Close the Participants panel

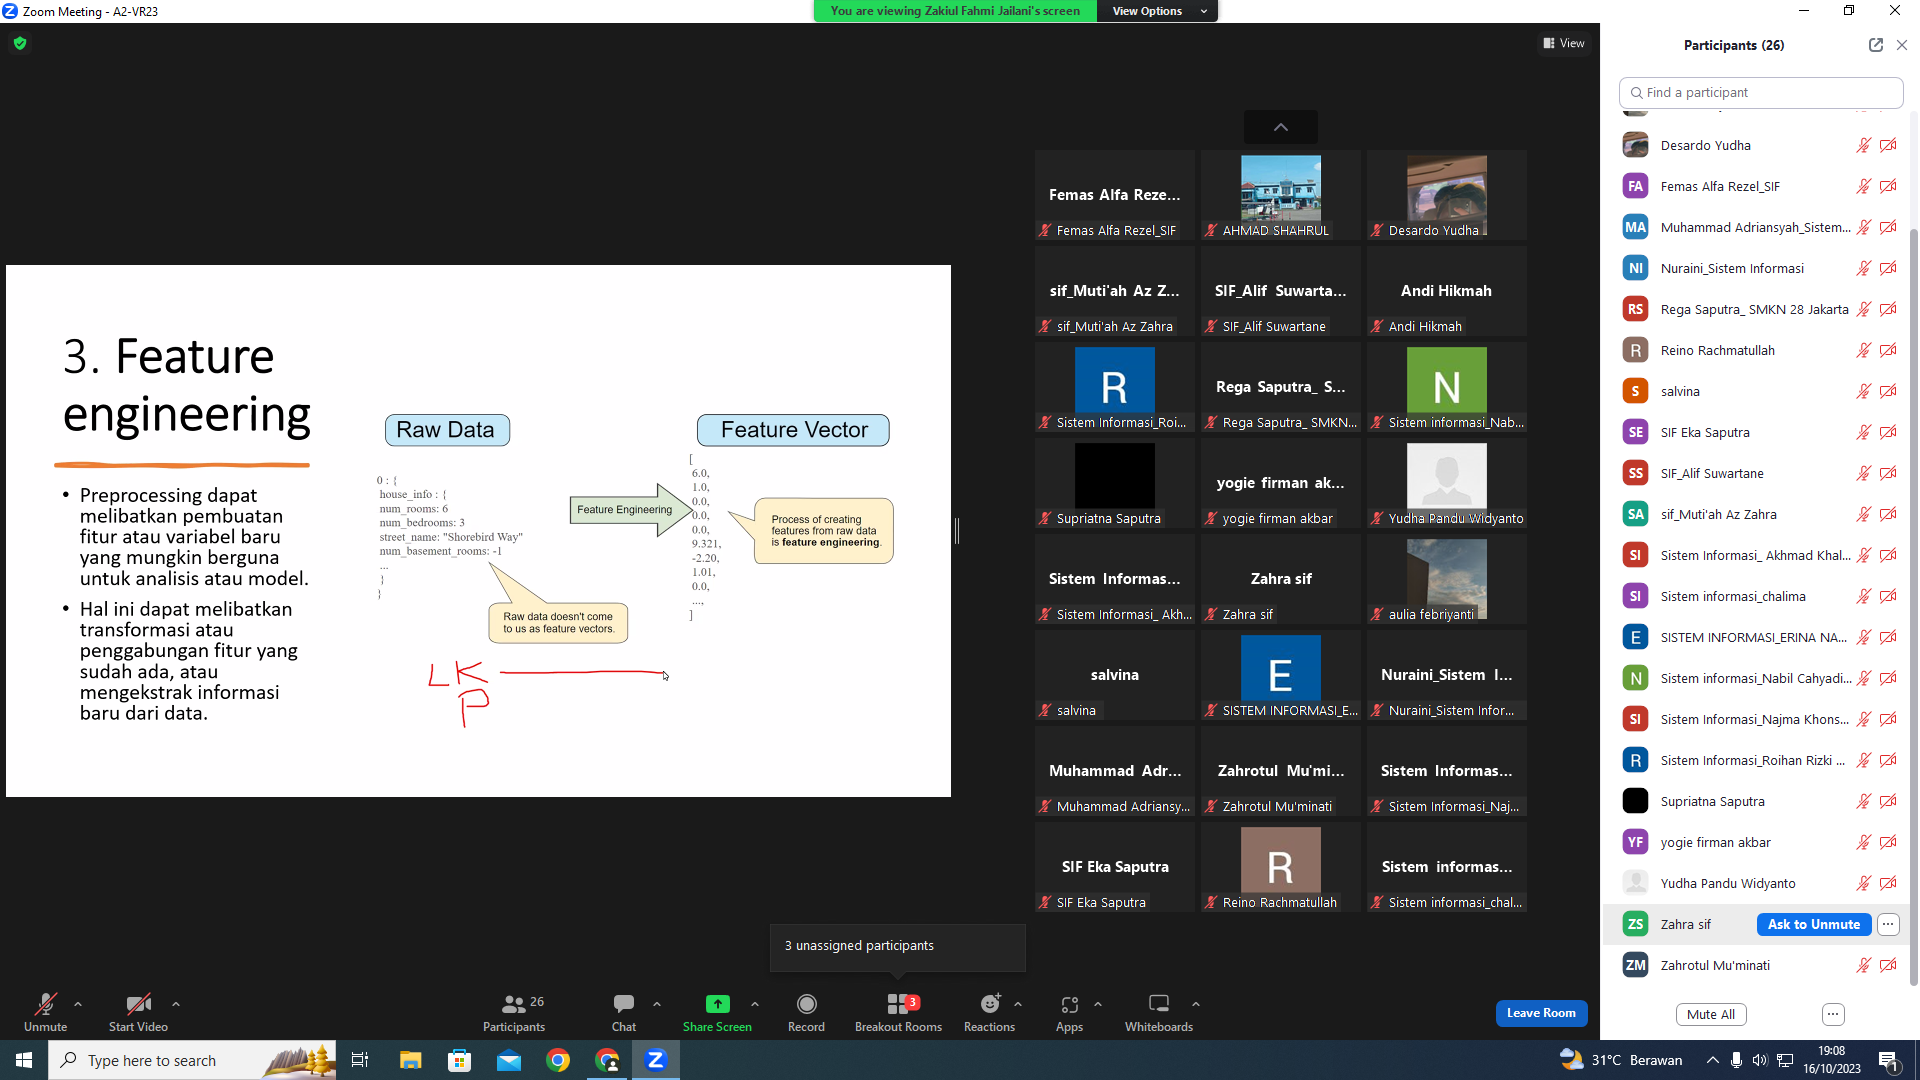point(1902,45)
